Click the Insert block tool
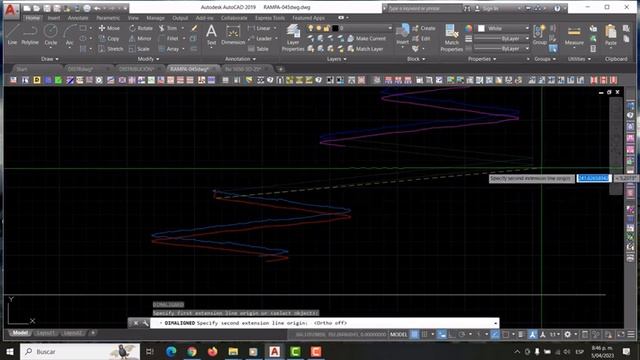The height and width of the screenshot is (360, 640). [x=402, y=34]
